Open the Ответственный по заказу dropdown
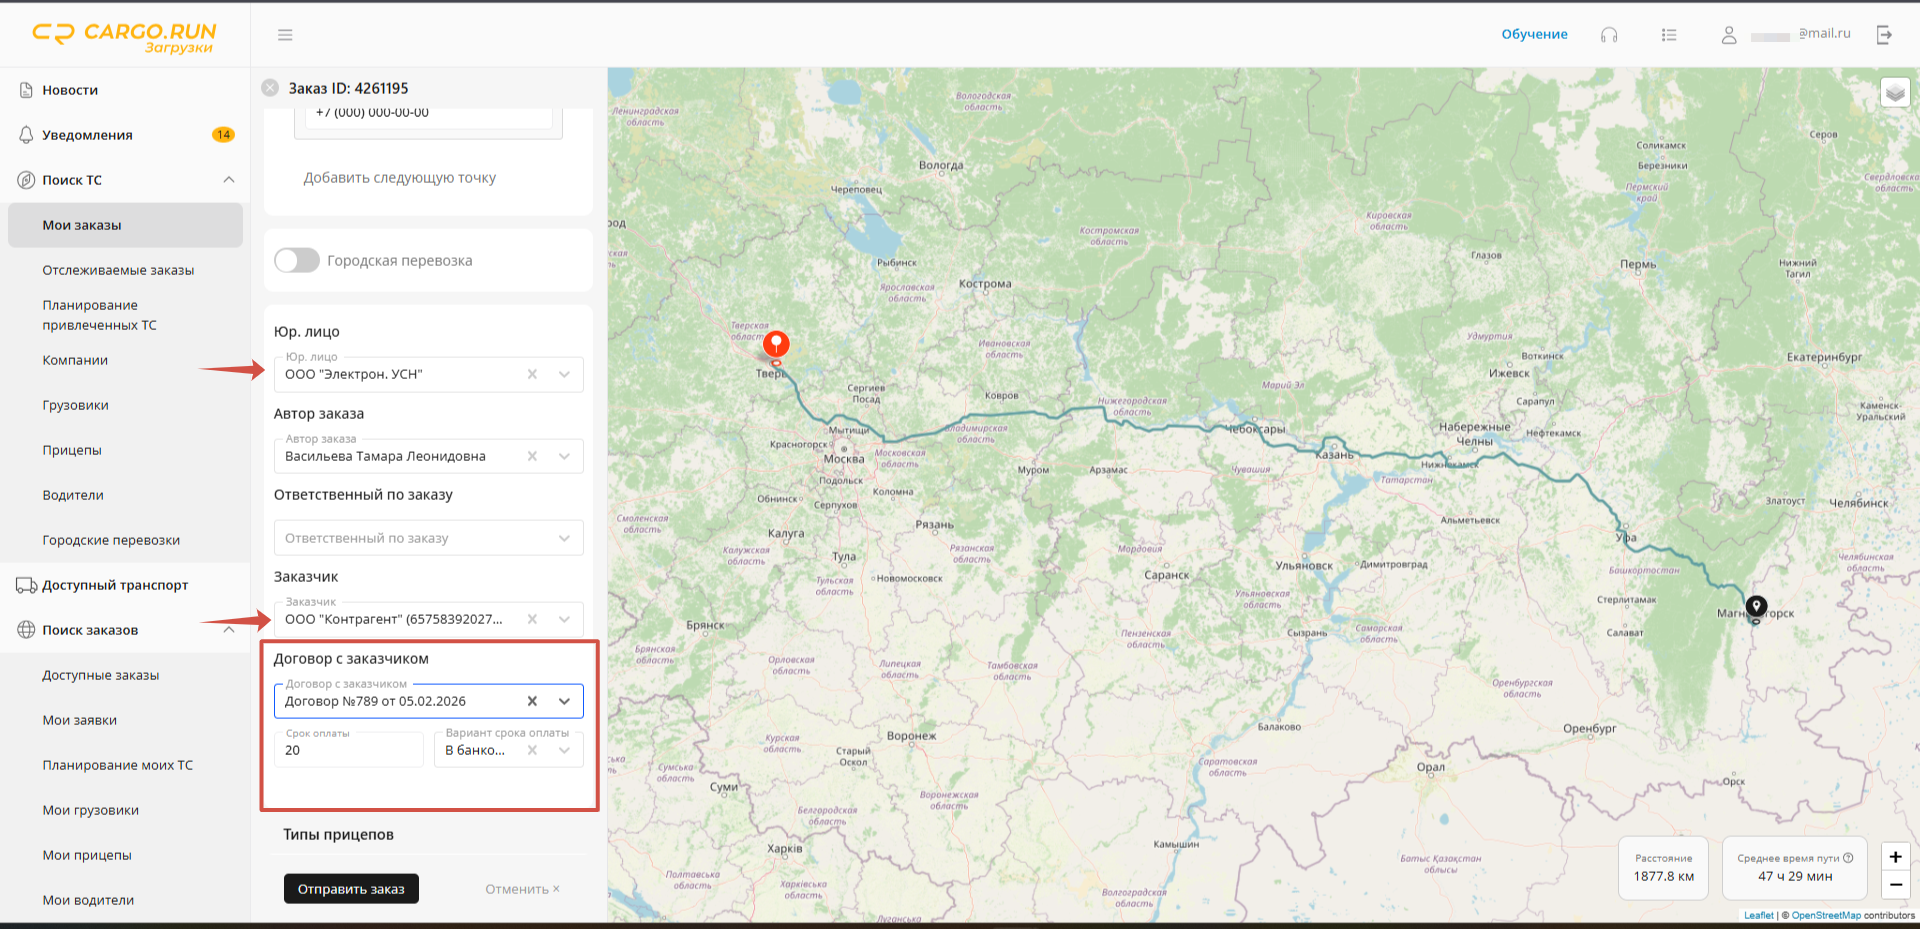 429,538
